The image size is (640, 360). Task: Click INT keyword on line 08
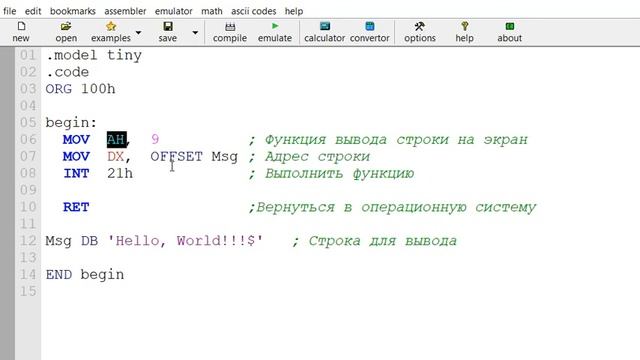point(76,173)
